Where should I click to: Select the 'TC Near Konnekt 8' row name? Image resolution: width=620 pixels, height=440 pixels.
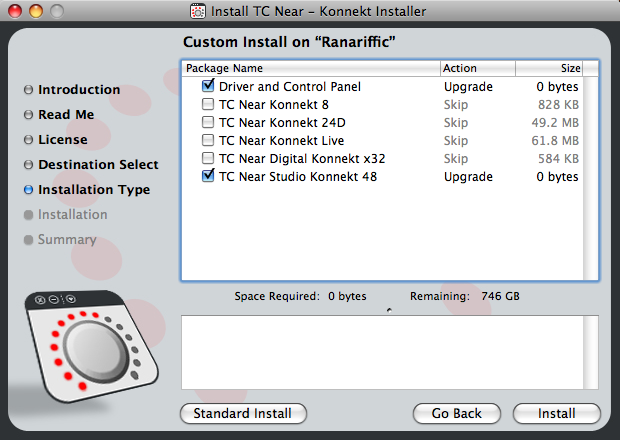(274, 105)
